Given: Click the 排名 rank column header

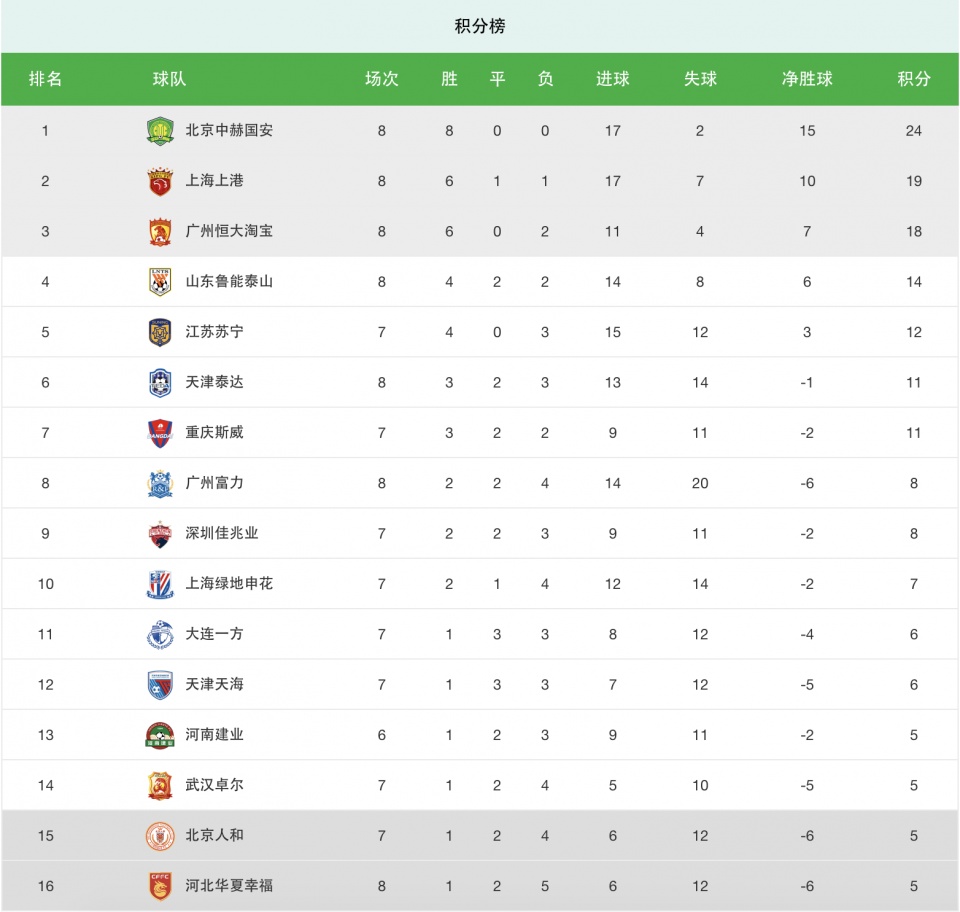Looking at the screenshot, I should [x=45, y=79].
